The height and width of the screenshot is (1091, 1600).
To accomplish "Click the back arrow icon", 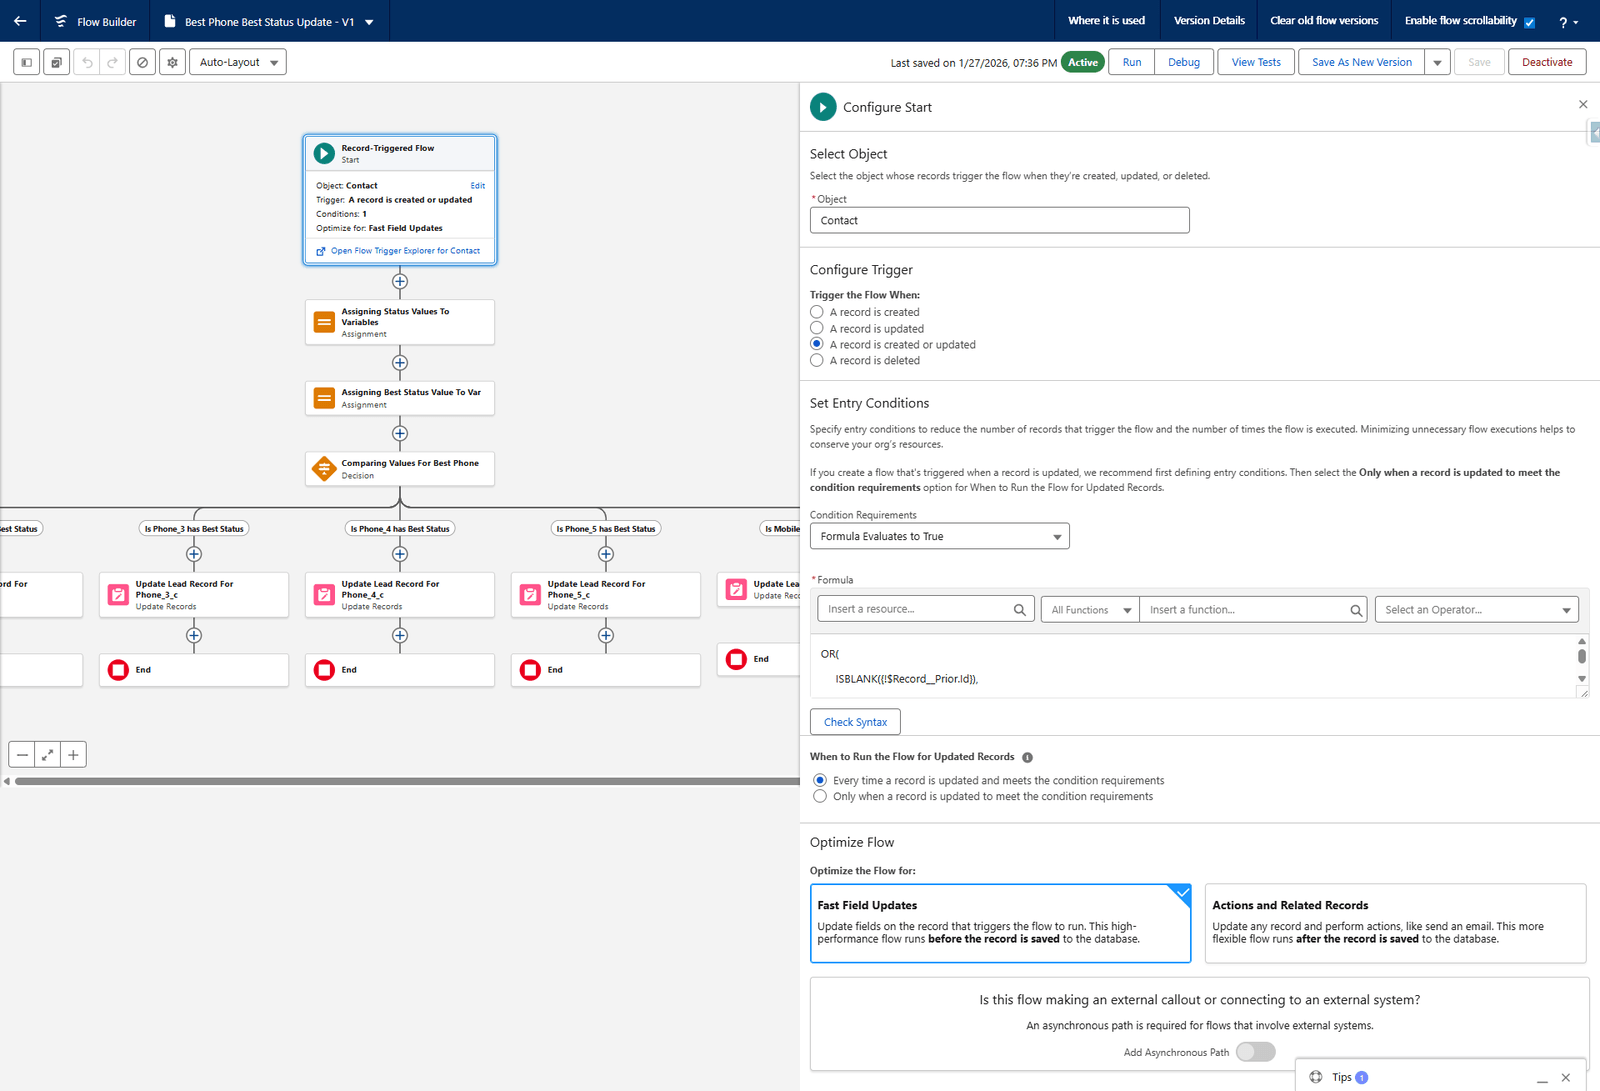I will 20,21.
